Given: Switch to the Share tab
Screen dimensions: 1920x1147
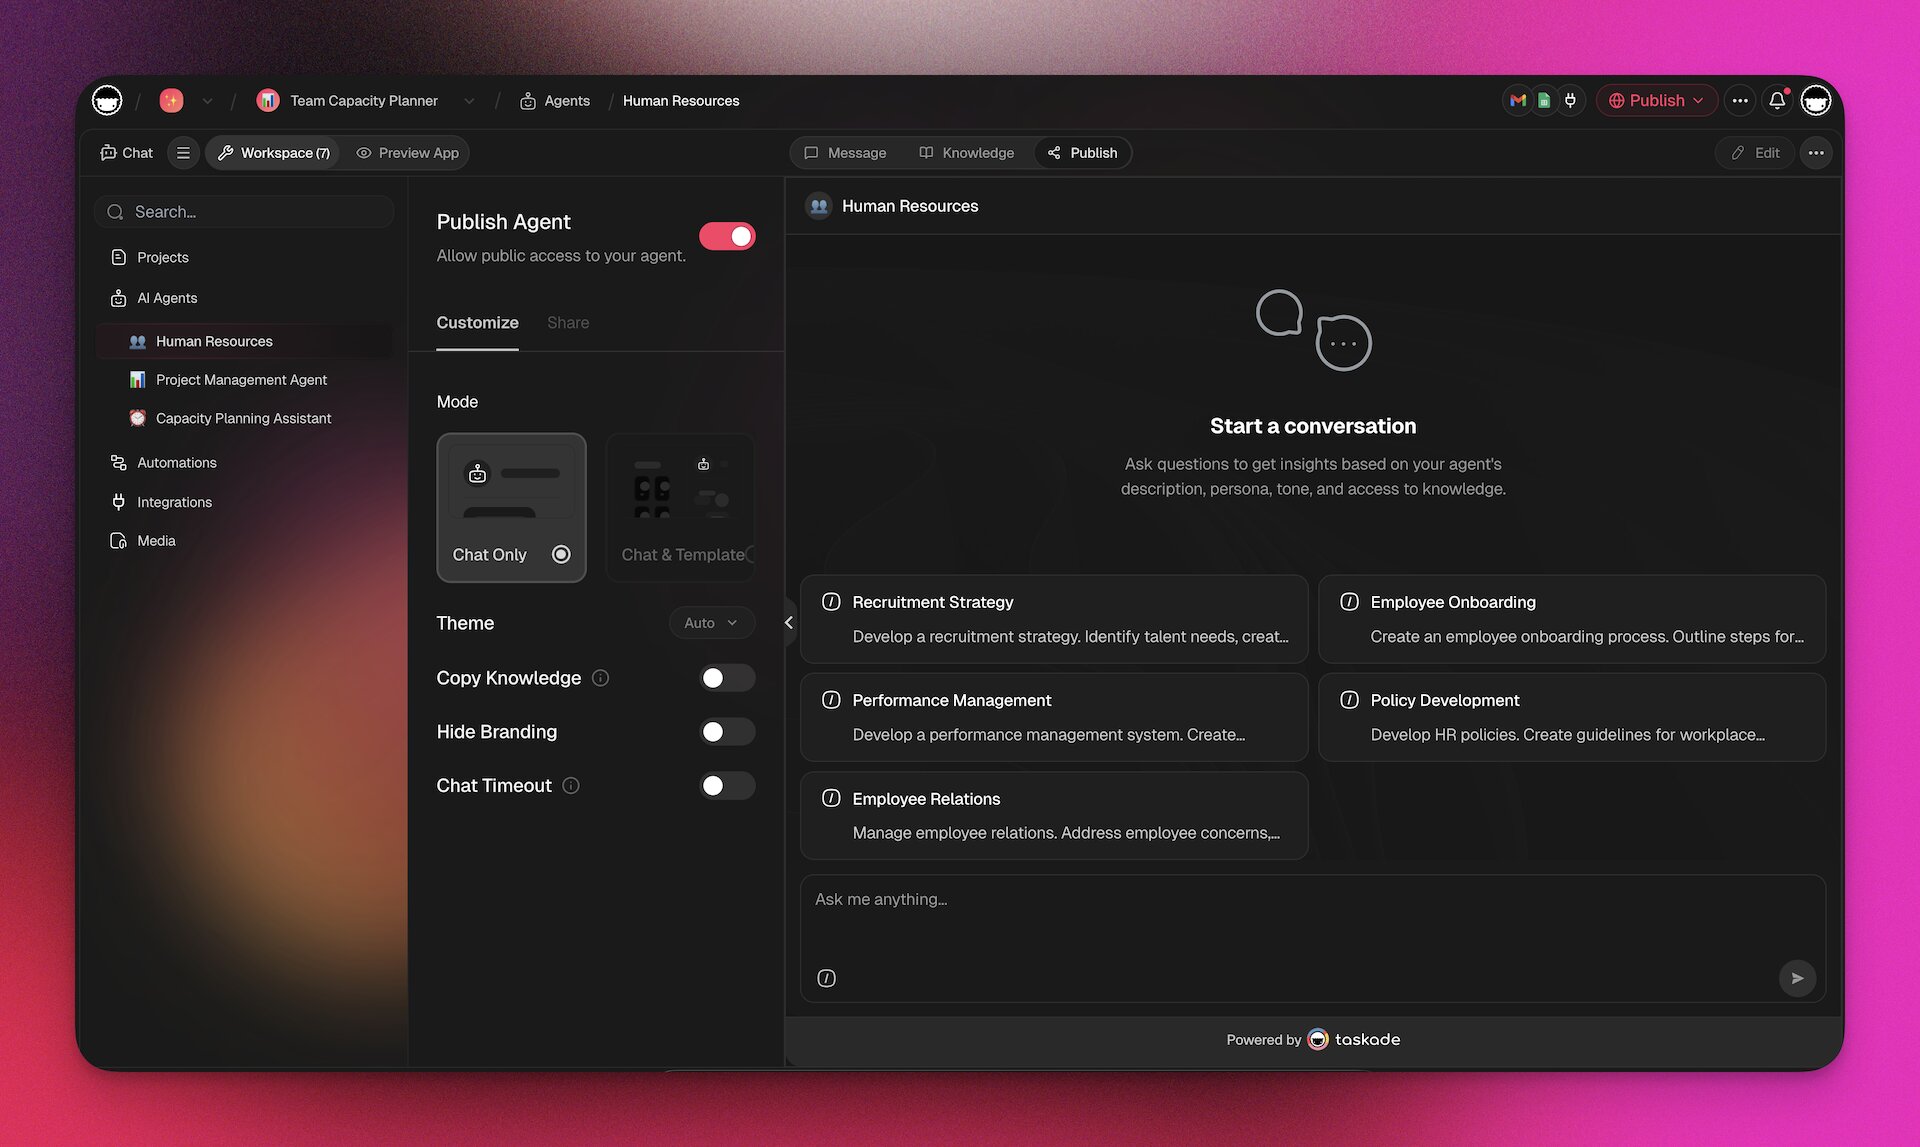Looking at the screenshot, I should pos(567,322).
